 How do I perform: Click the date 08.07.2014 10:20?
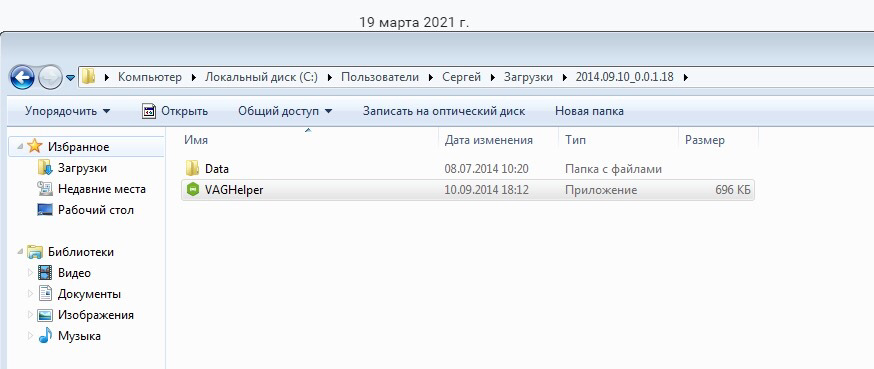pos(486,169)
